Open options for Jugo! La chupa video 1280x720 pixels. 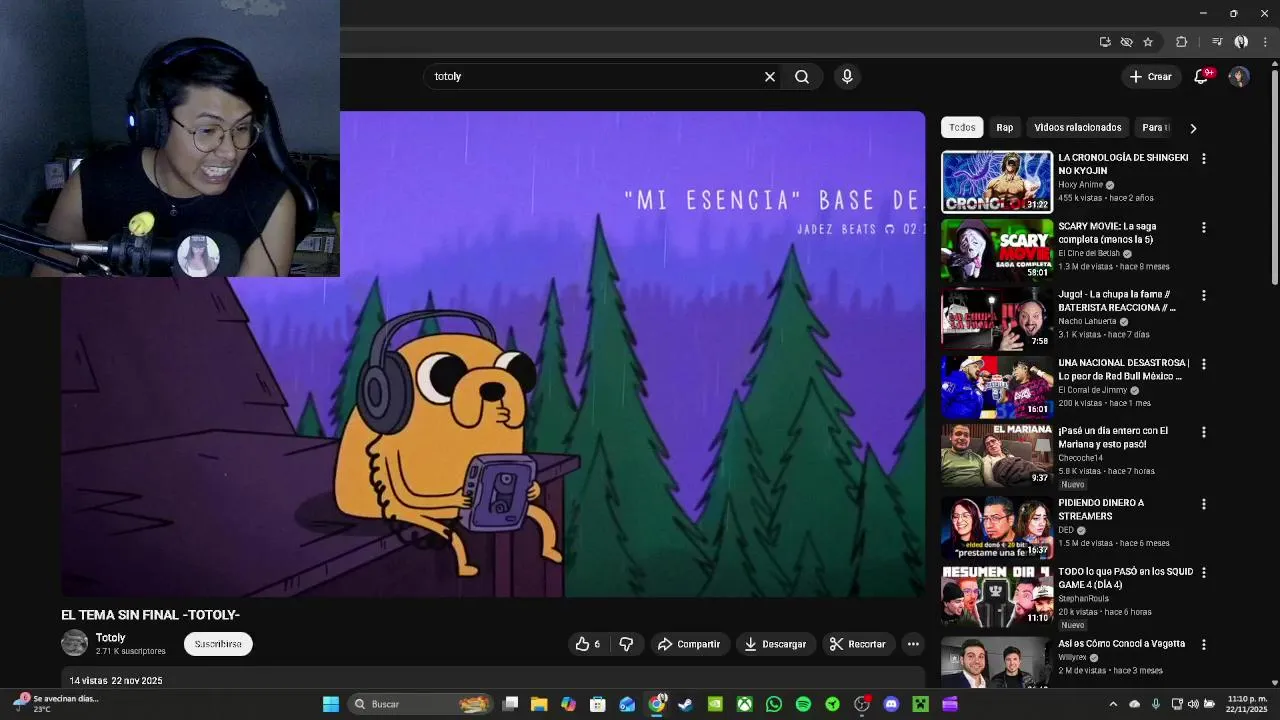point(1204,296)
